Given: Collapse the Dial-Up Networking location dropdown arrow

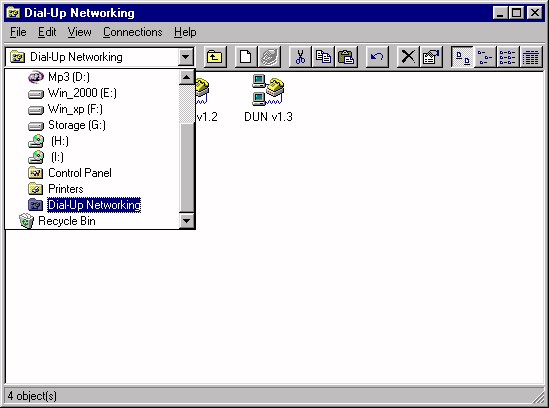Looking at the screenshot, I should tap(186, 57).
